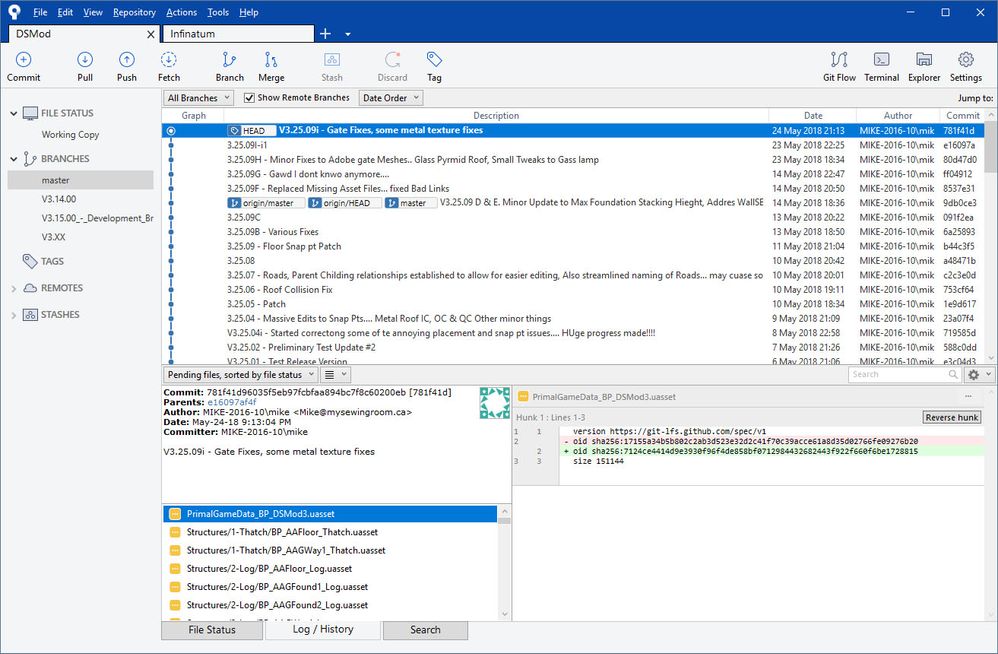This screenshot has height=654, width=998.
Task: Open the All Branches dropdown
Action: pos(199,98)
